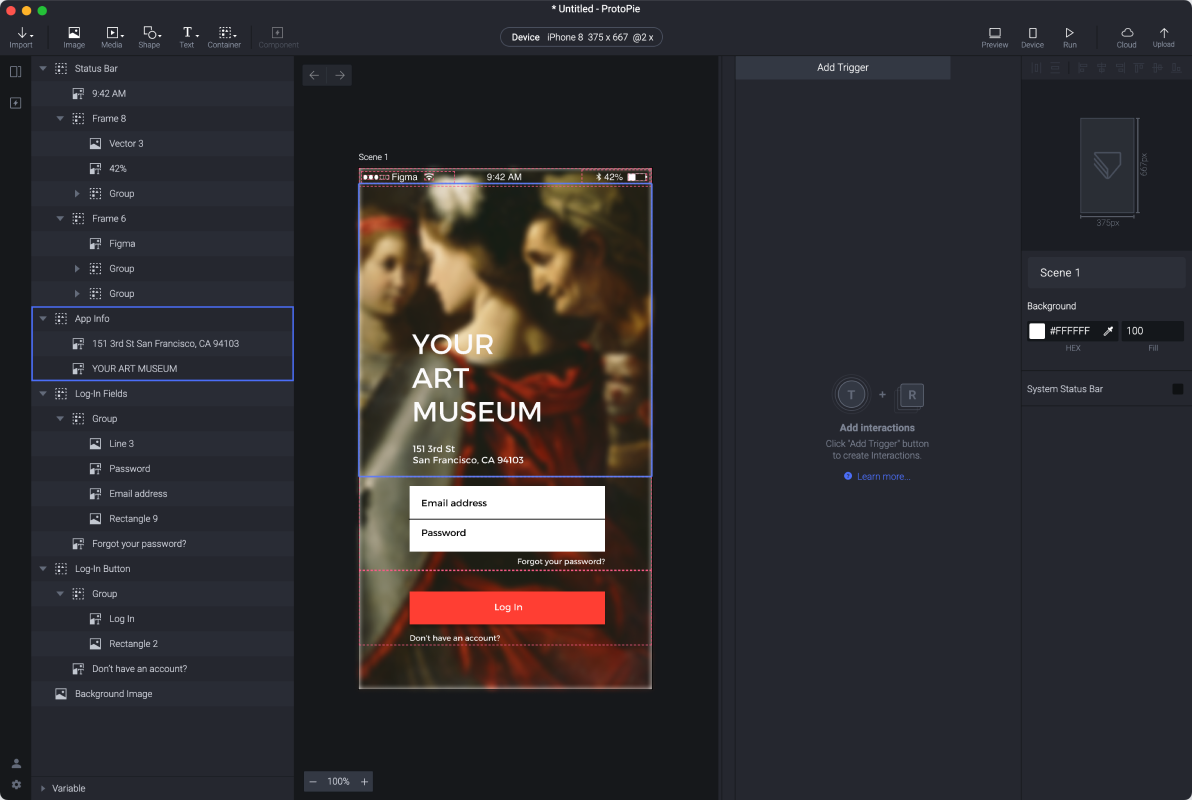Click the Upload icon
Screen dimensions: 1192x800
tap(1164, 37)
